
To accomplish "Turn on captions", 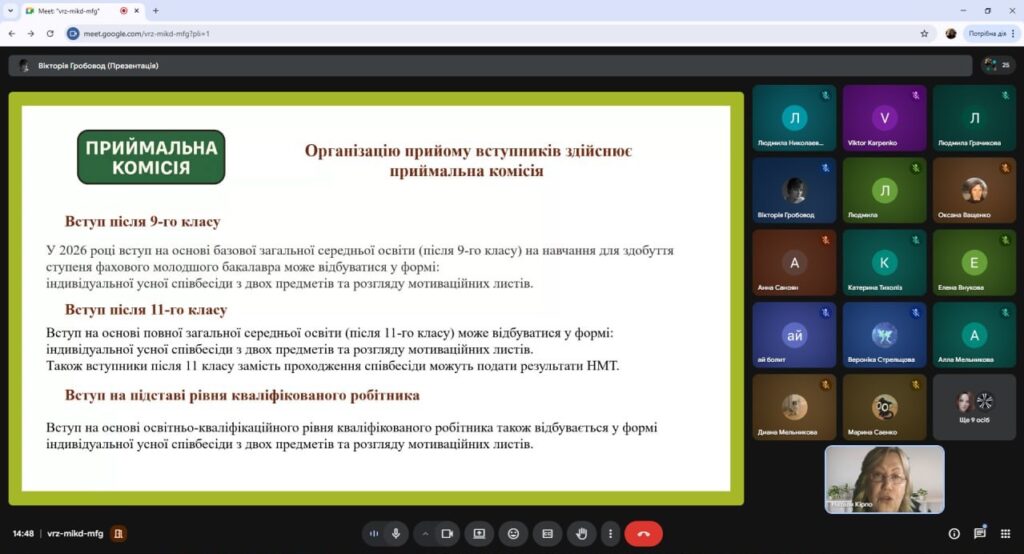I will [547, 534].
